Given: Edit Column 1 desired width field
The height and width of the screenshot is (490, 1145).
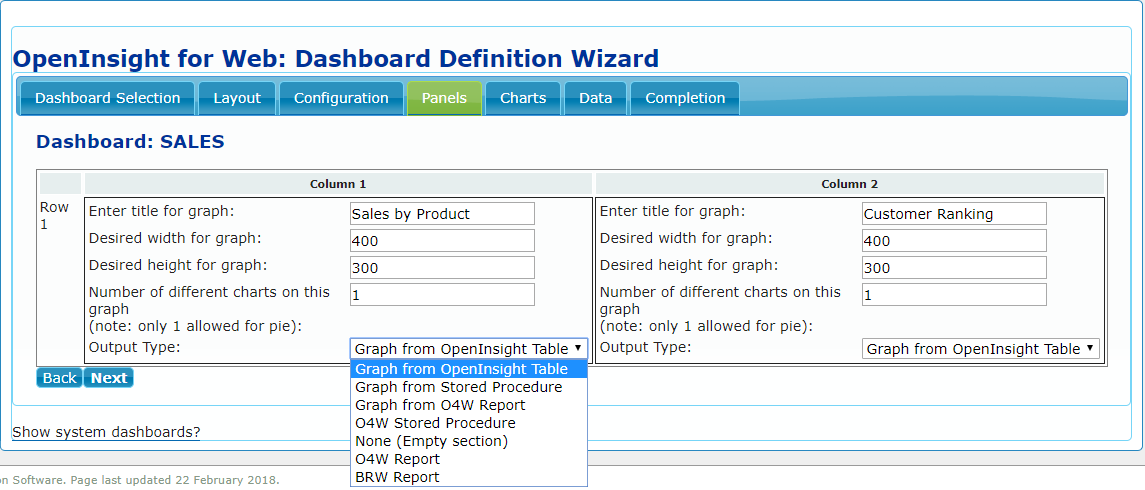Looking at the screenshot, I should [443, 240].
